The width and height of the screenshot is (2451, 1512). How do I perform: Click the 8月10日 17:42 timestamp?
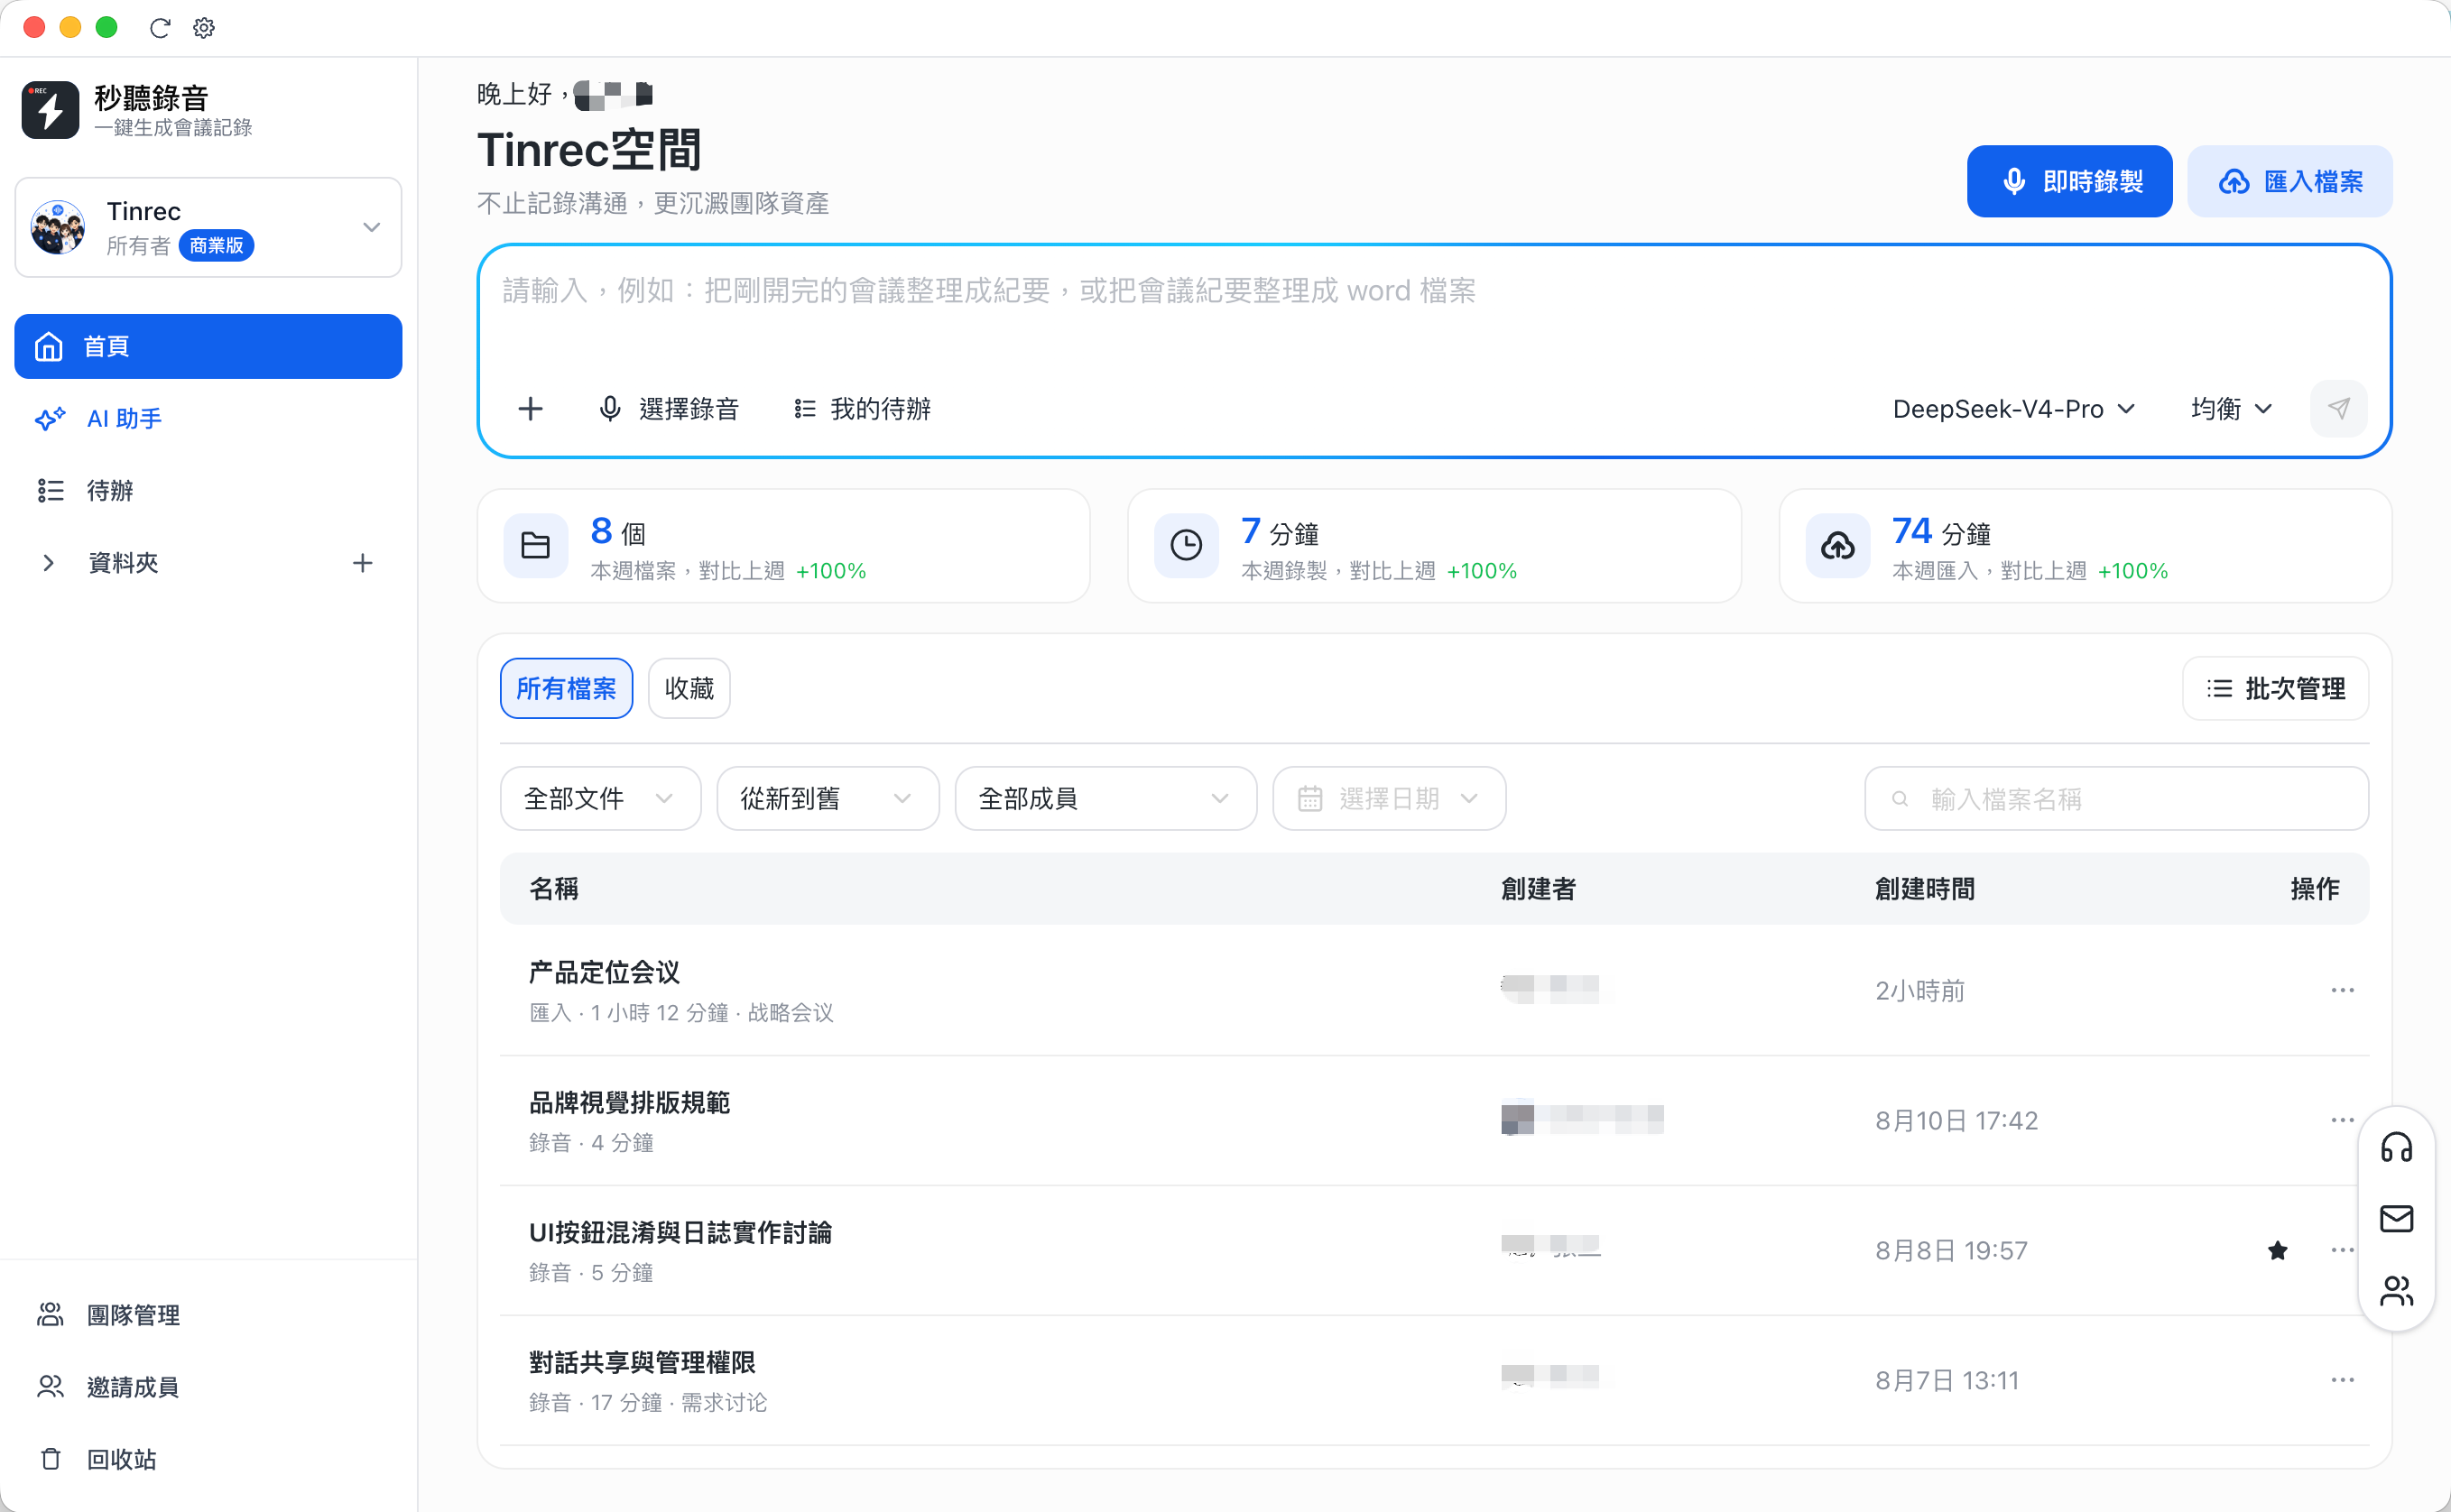(1956, 1120)
